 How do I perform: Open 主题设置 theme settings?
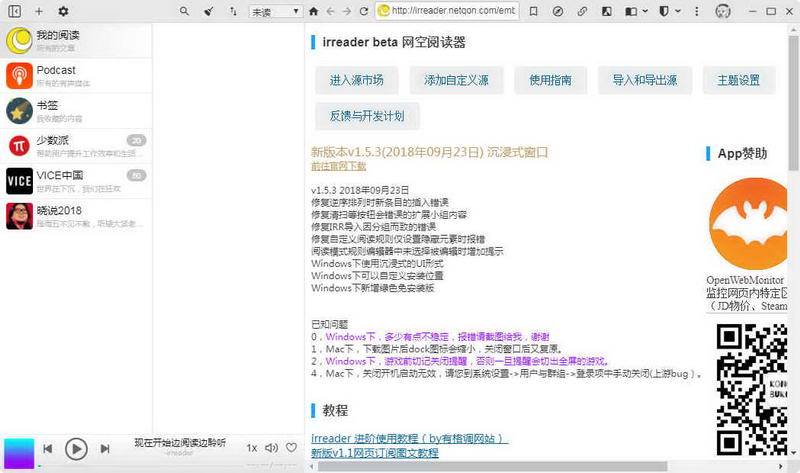click(739, 80)
